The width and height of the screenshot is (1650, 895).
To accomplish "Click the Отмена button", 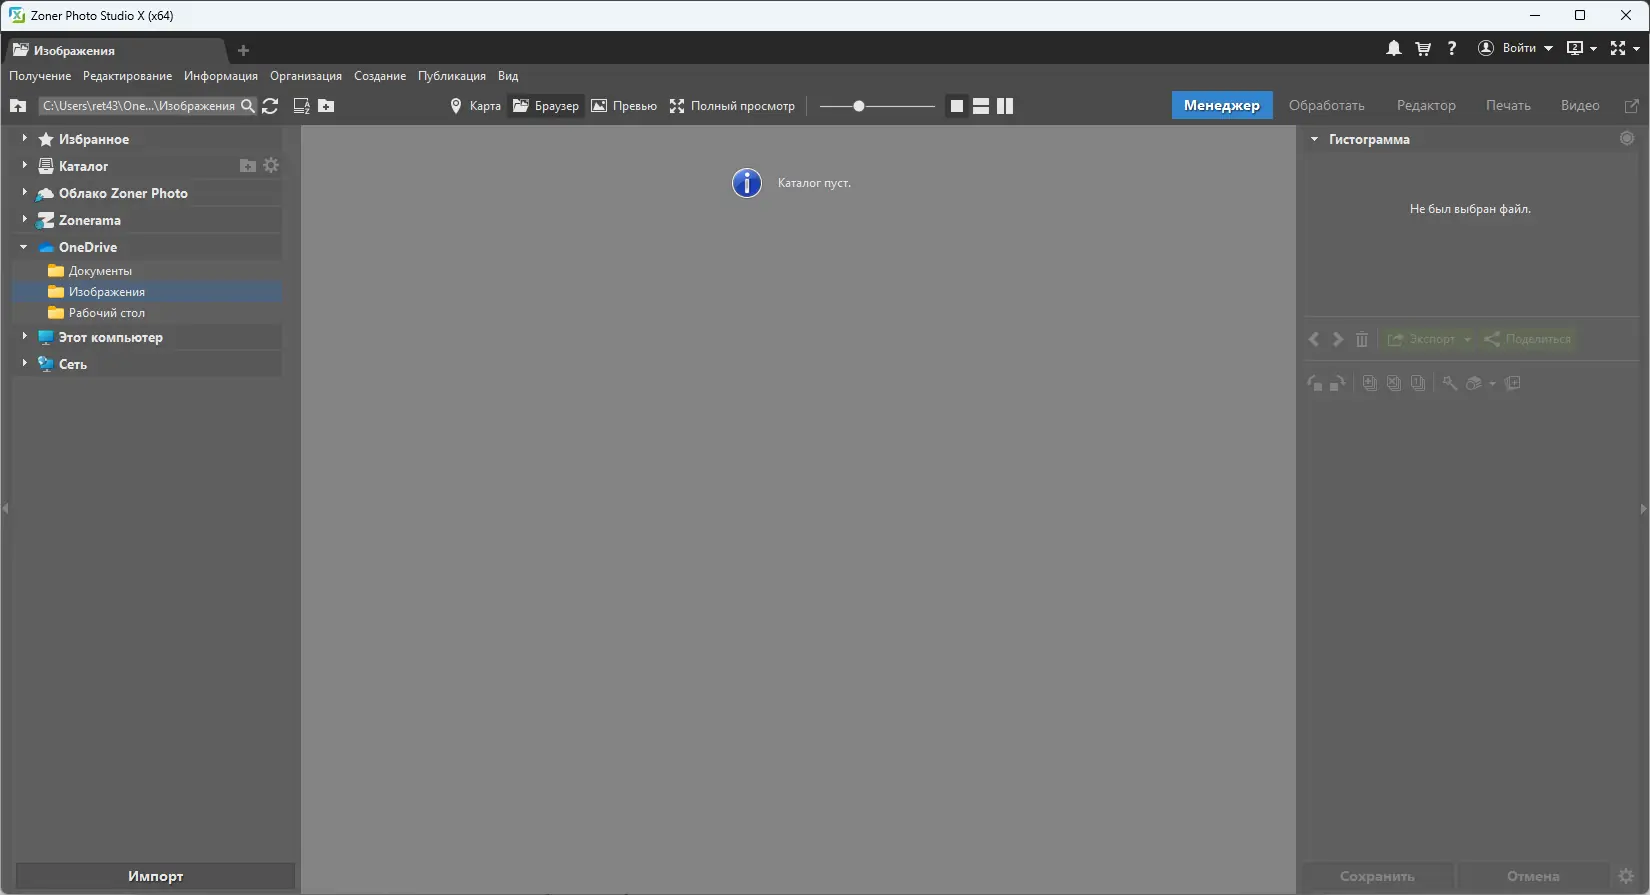I will pos(1533,876).
